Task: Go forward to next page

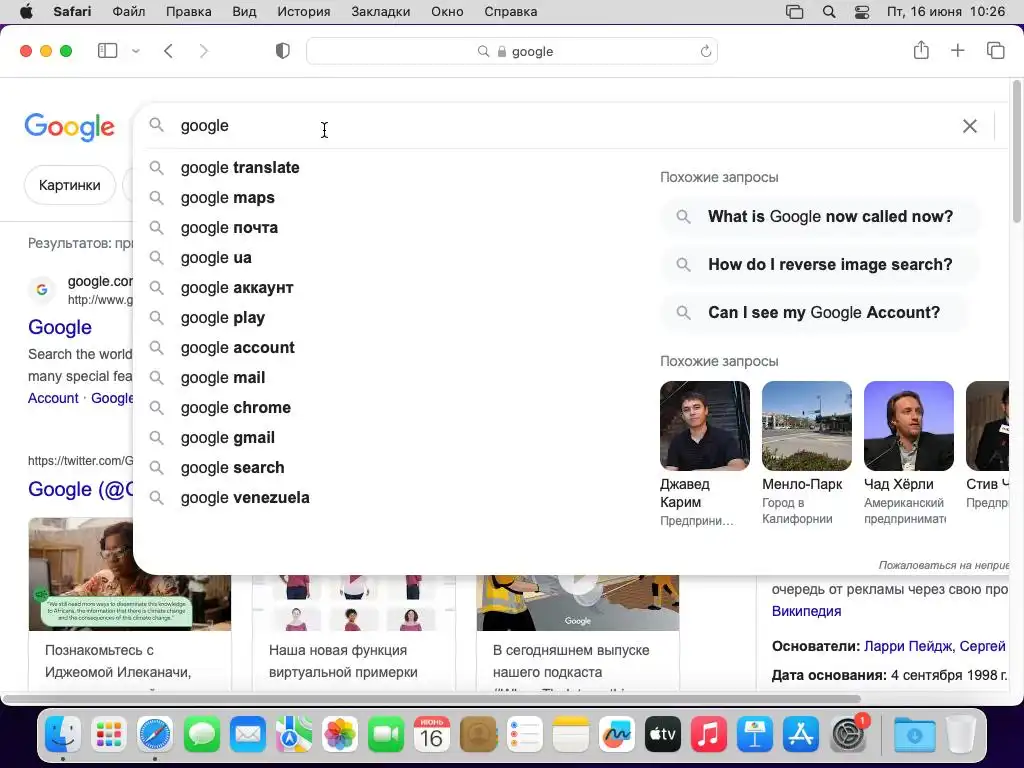Action: click(x=204, y=51)
